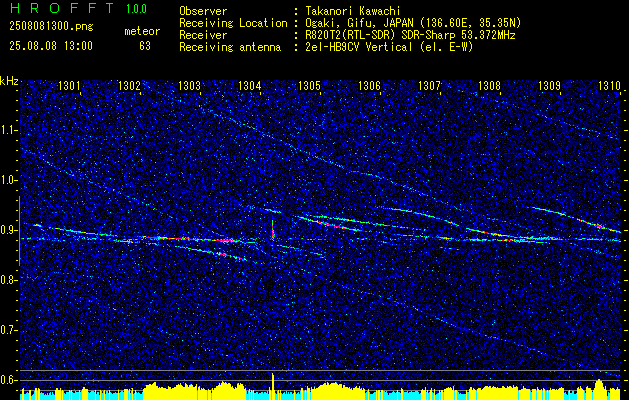Viewport: 629px width, 400px height.
Task: Click the 1309 time axis label
Action: point(549,85)
